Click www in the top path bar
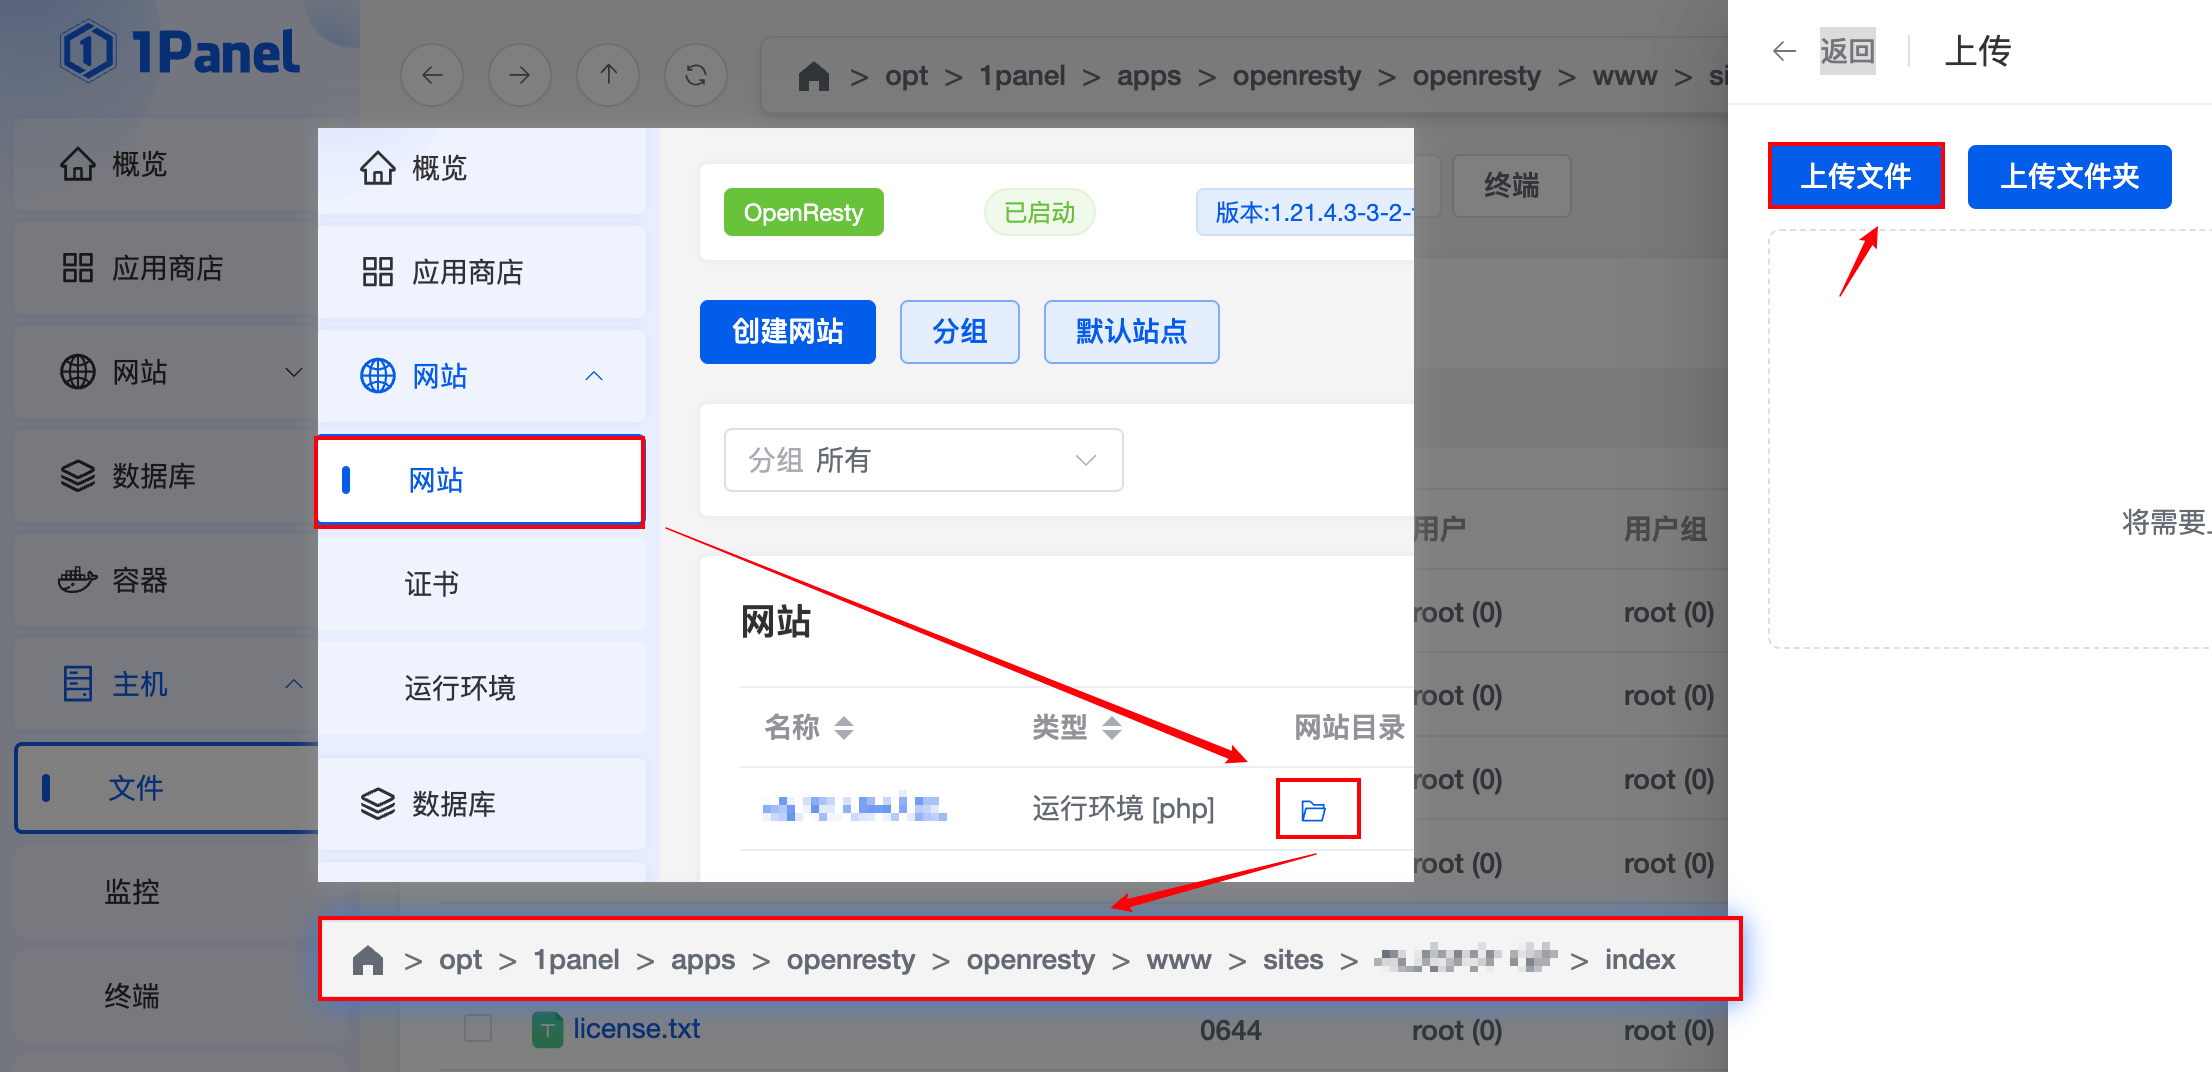Image resolution: width=2212 pixels, height=1072 pixels. pyautogui.click(x=1625, y=76)
